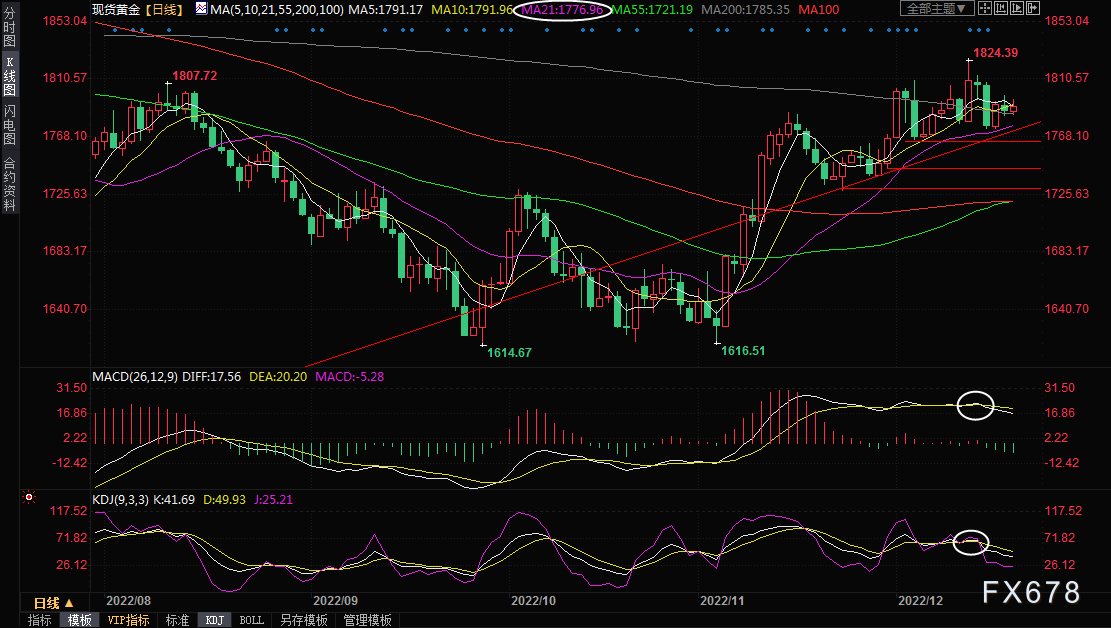Viewport: 1111px width, 628px height.
Task: Select the 模板 bottom tab
Action: pyautogui.click(x=80, y=620)
